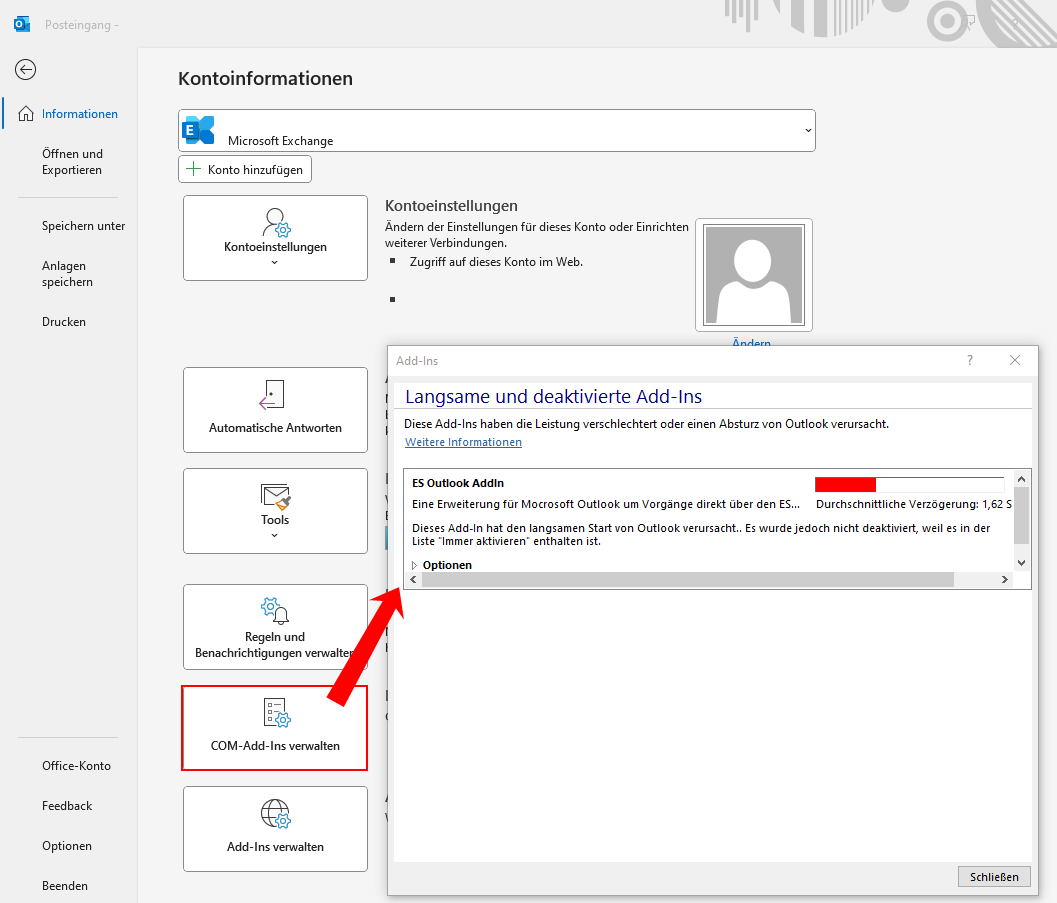
Task: Open the Drucken section
Action: point(64,322)
